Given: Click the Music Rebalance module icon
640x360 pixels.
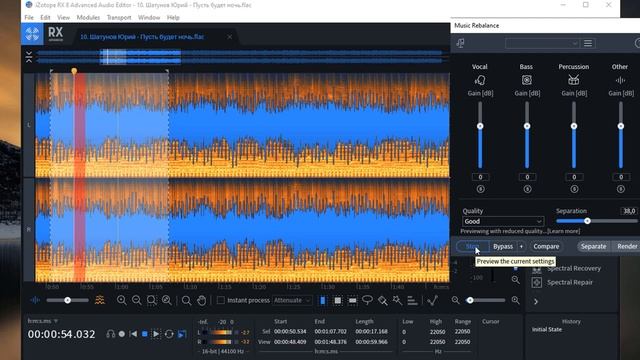Looking at the screenshot, I should 460,43.
